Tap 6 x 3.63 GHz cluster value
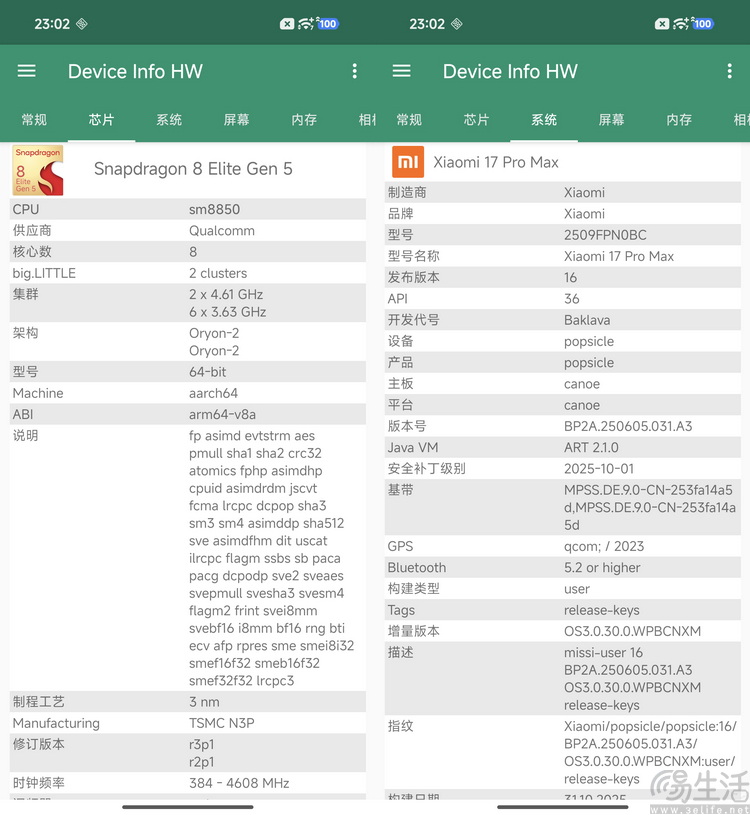The width and height of the screenshot is (750, 815). (x=228, y=312)
